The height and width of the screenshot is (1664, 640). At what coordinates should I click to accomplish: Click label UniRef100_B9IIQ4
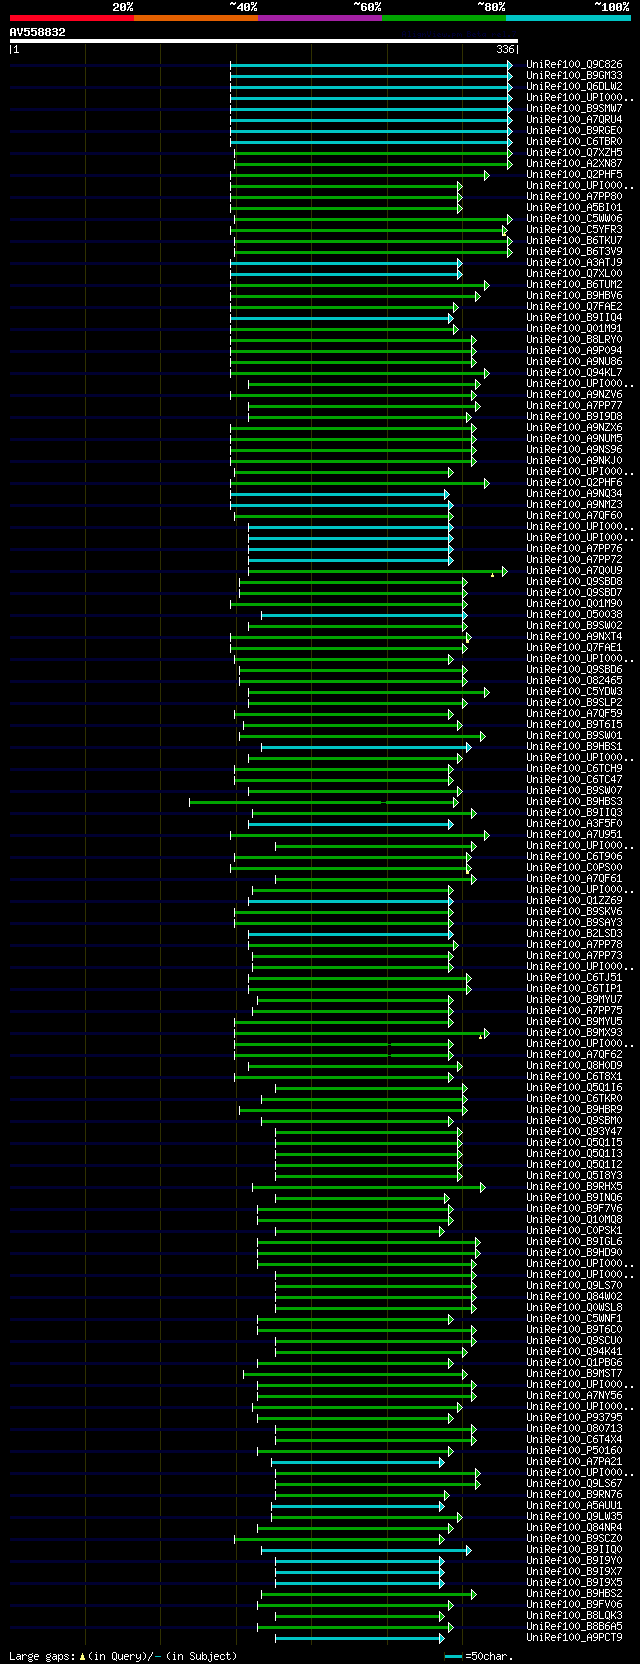click(574, 318)
